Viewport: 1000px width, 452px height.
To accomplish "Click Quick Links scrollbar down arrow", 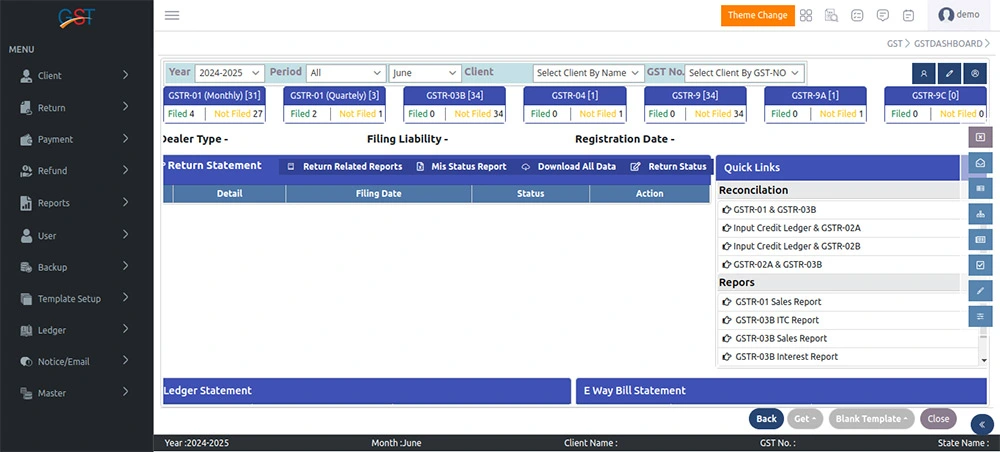I will tap(982, 359).
